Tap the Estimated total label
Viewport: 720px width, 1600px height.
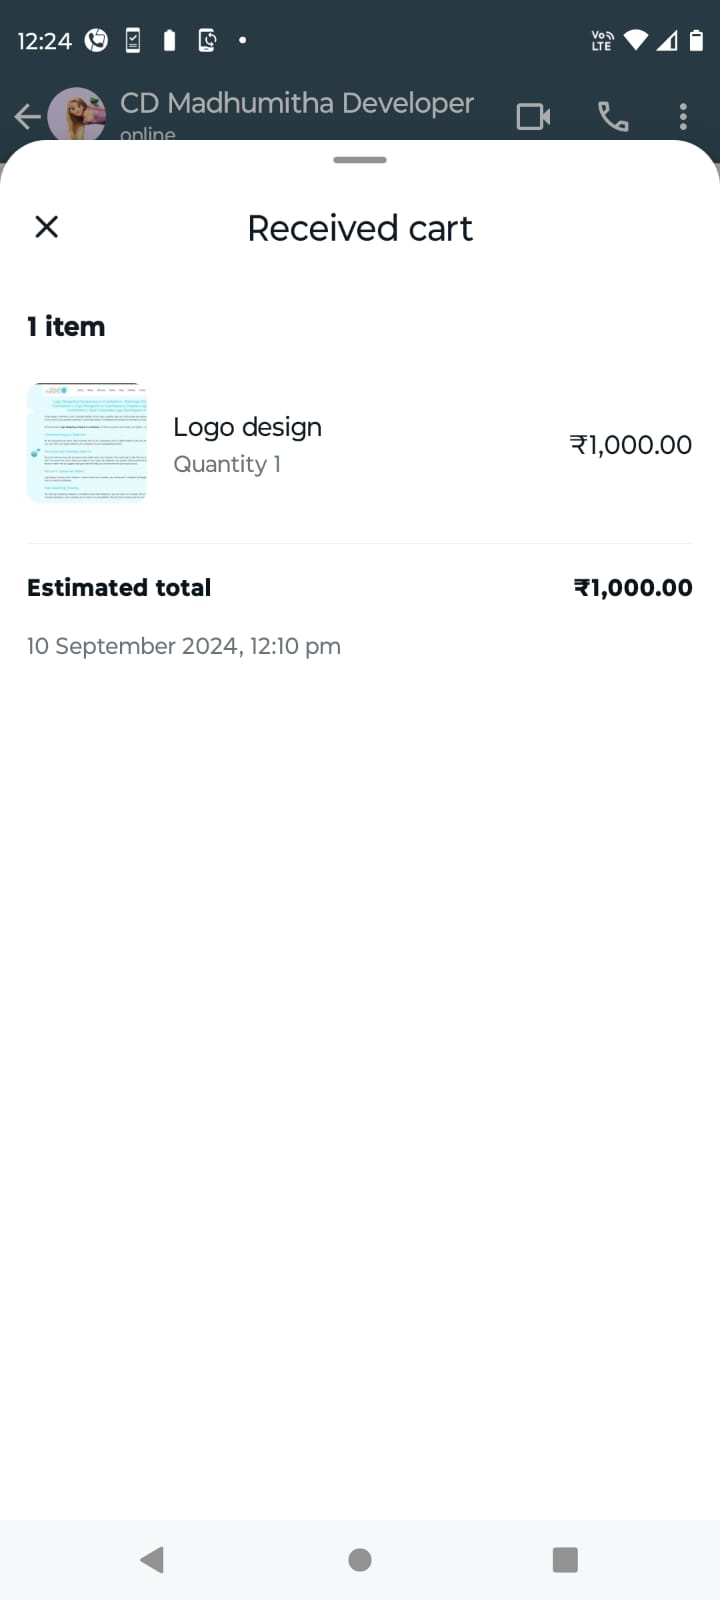point(119,588)
